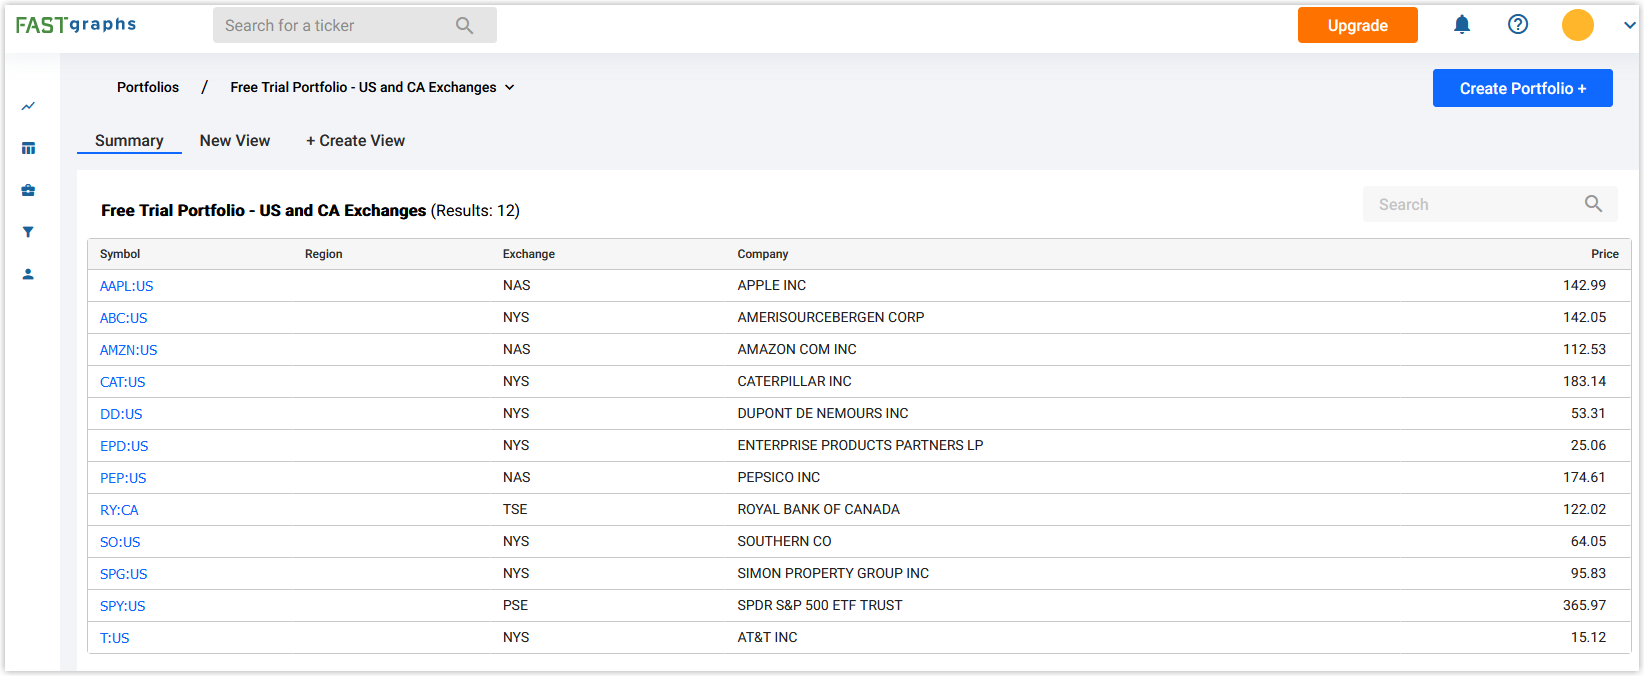This screenshot has width=1645, height=677.
Task: Click the FASTgraphs logo
Action: pos(76,25)
